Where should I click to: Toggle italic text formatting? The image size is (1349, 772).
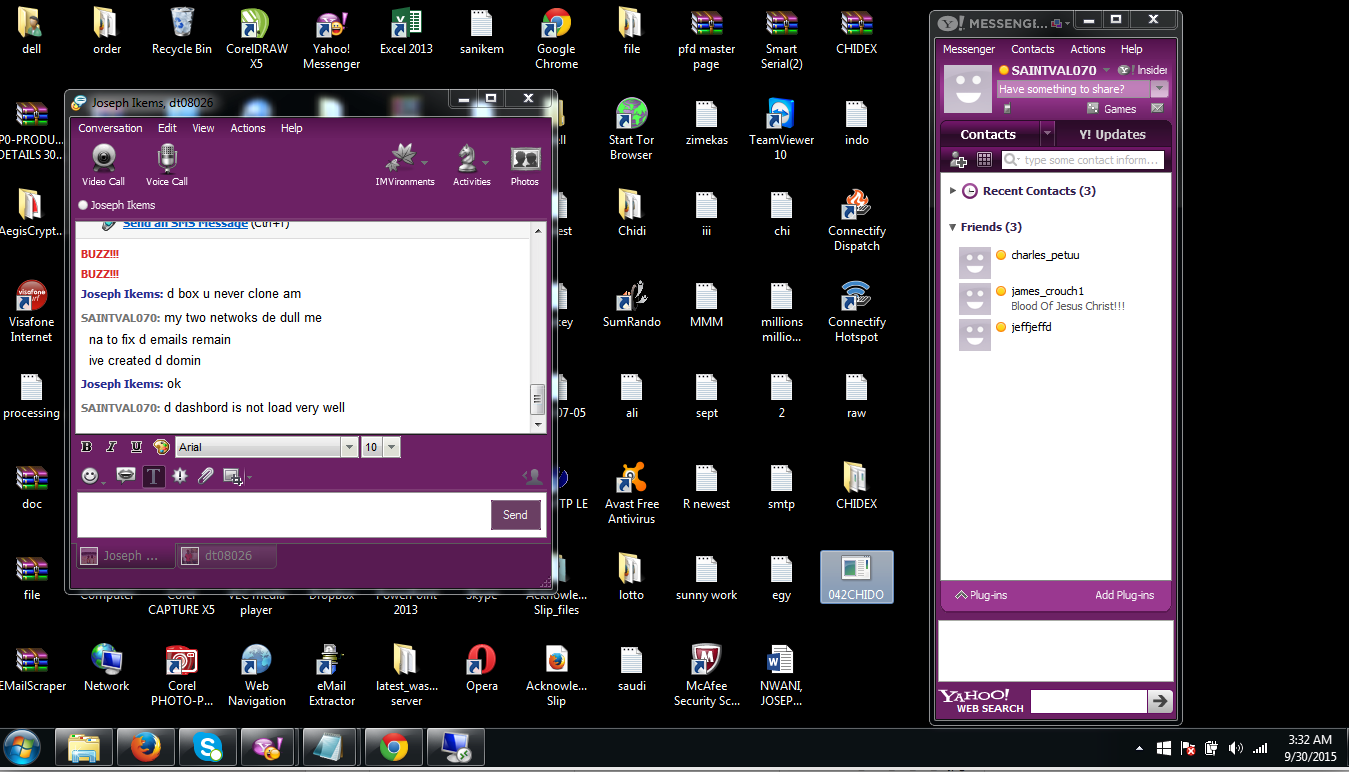pyautogui.click(x=111, y=447)
